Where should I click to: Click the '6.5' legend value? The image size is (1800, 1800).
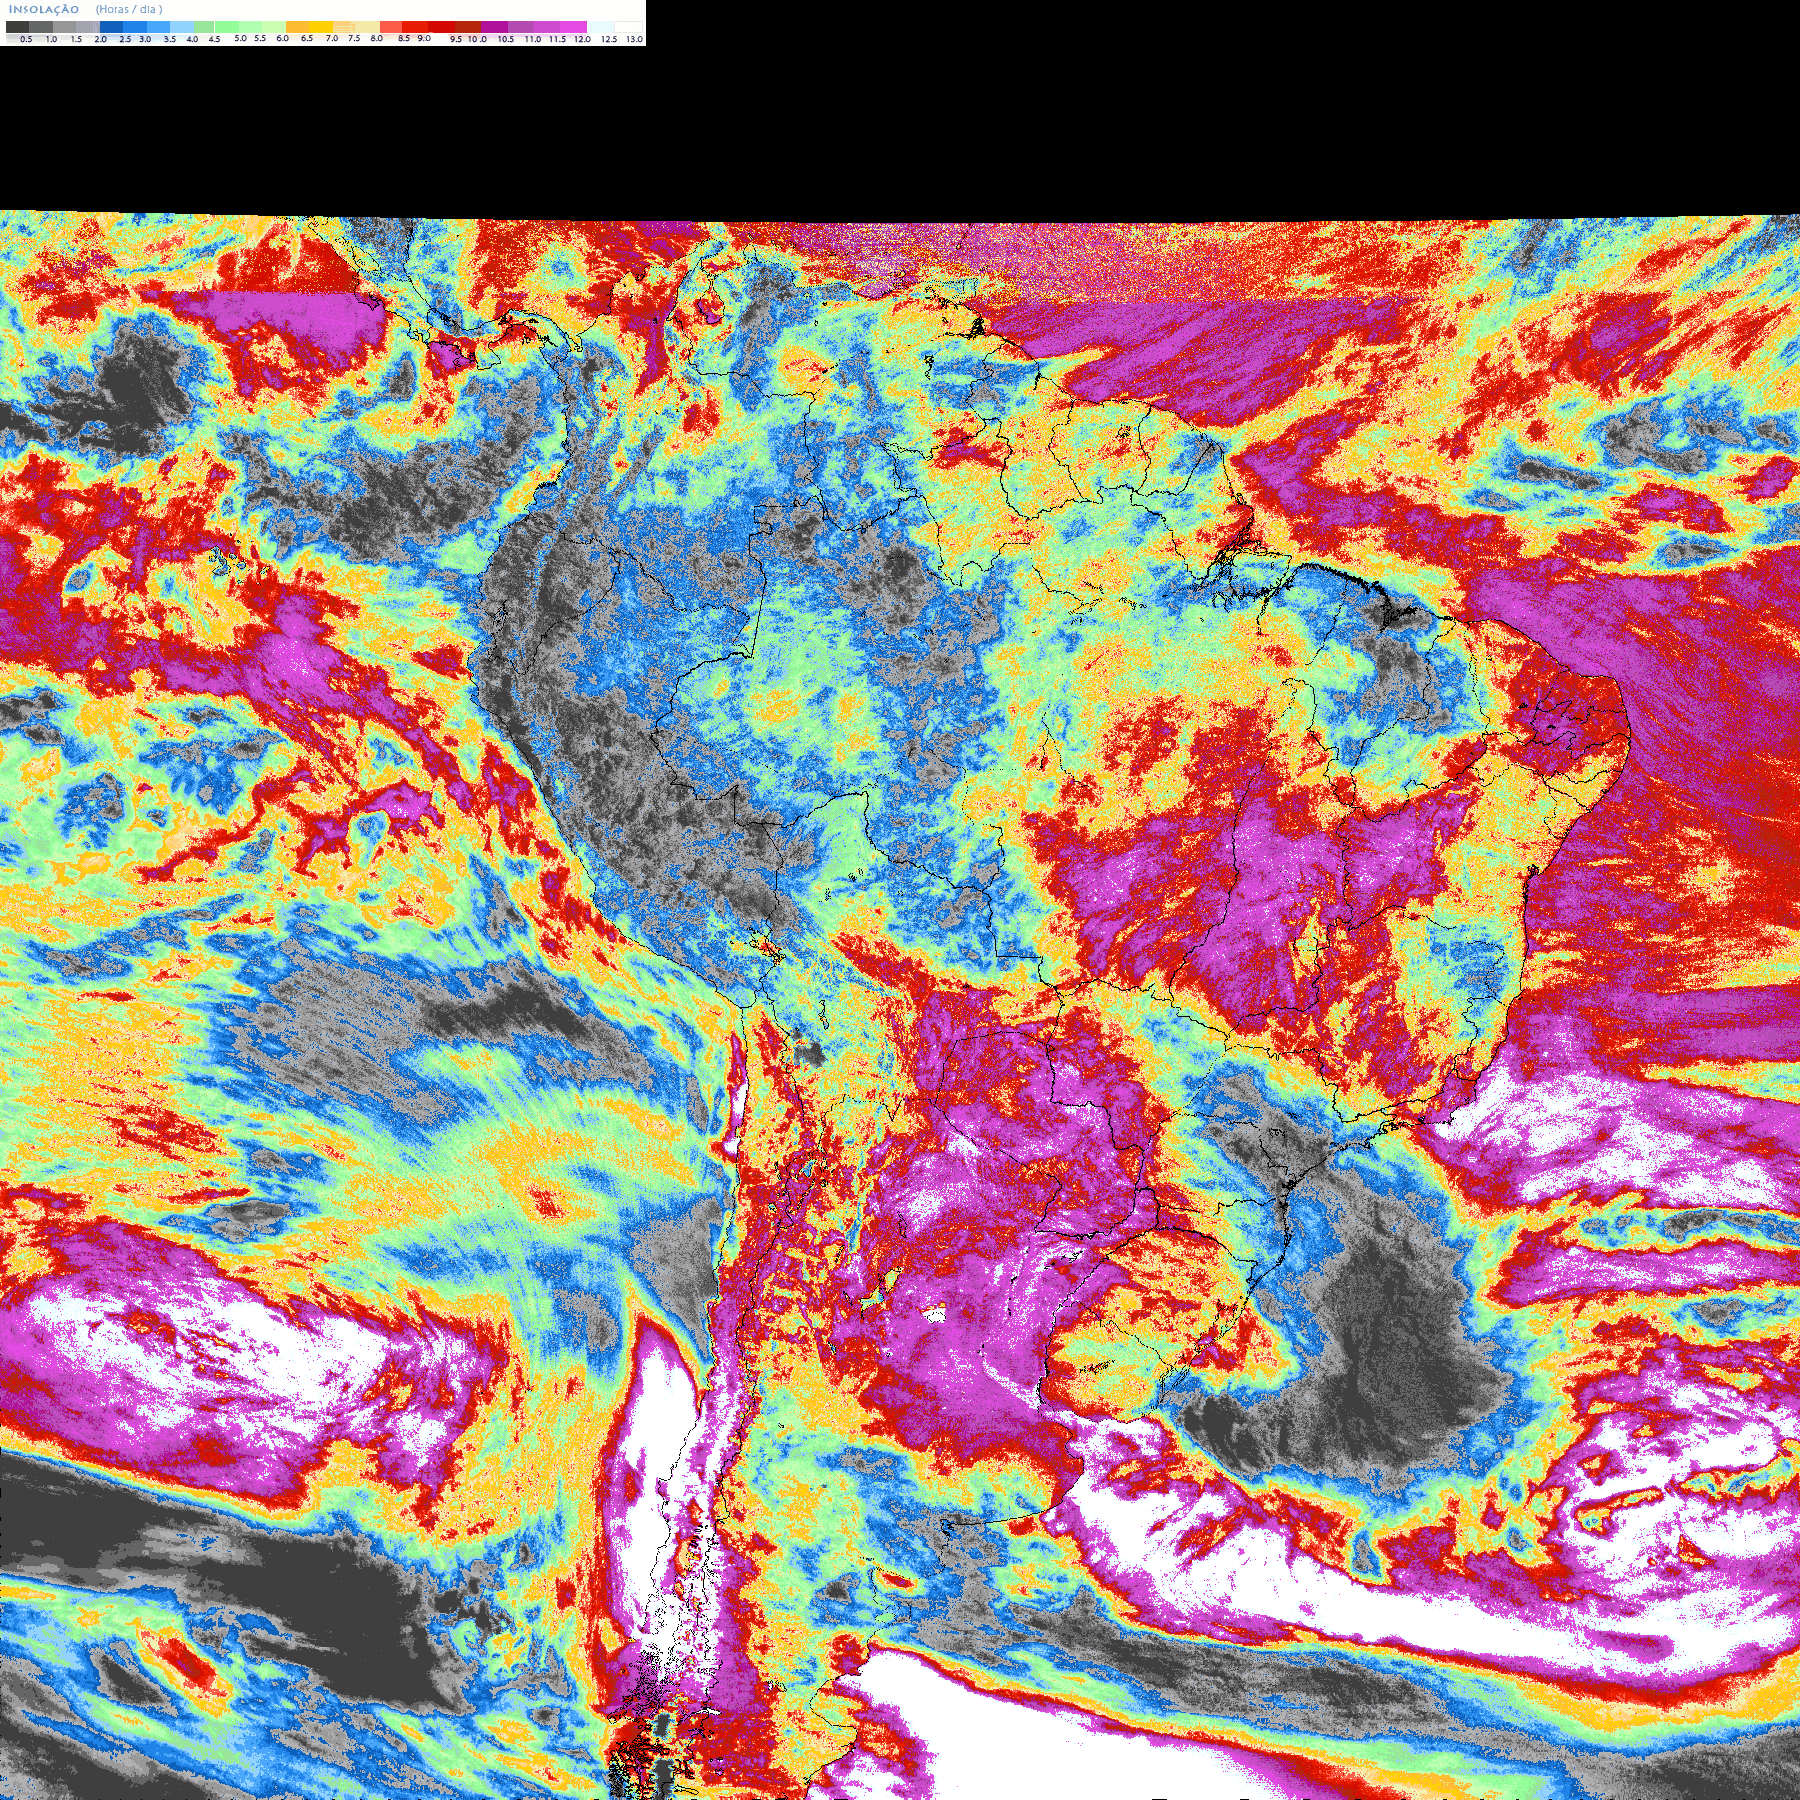(x=307, y=38)
